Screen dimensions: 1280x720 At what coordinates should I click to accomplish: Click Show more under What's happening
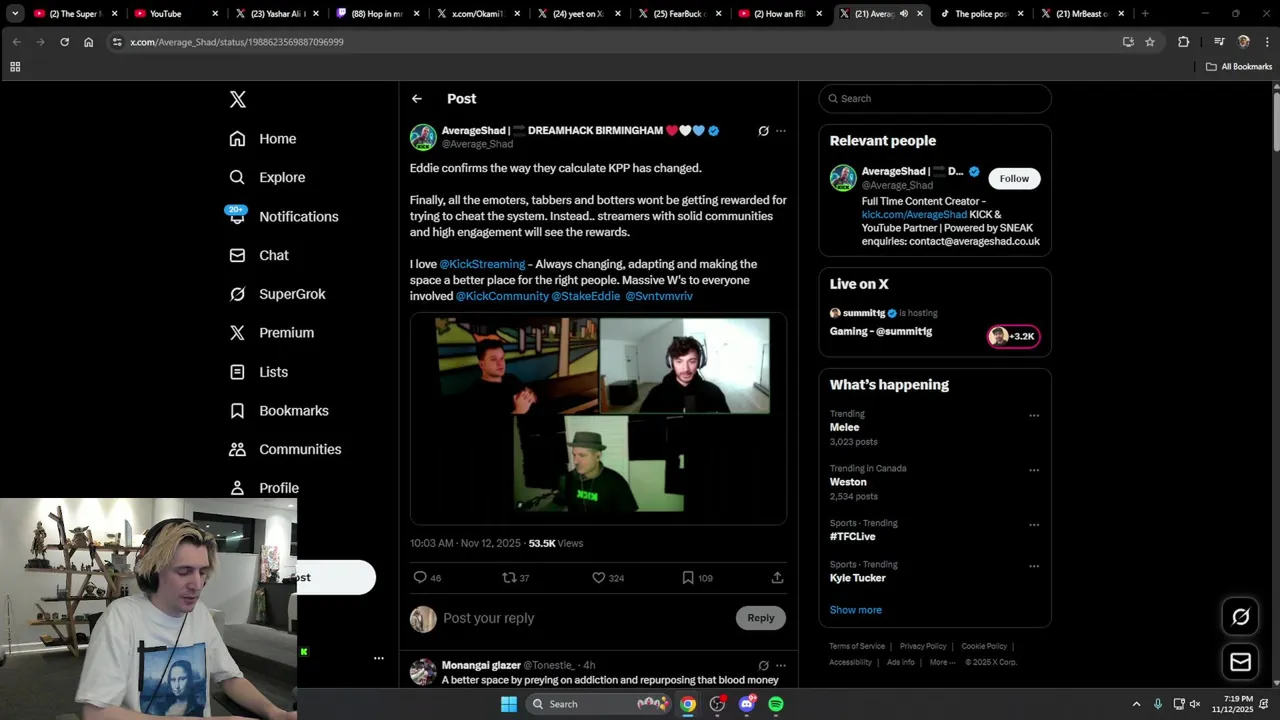[x=855, y=610]
